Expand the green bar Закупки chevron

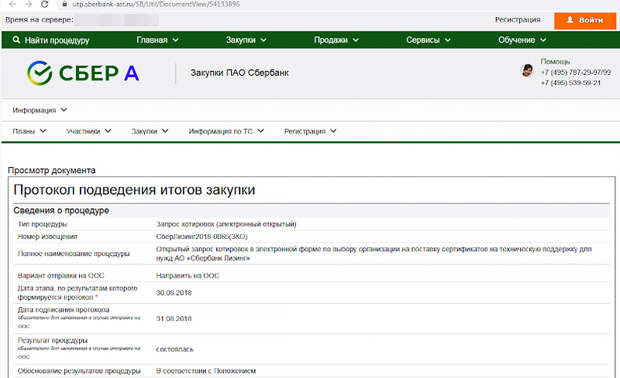[x=263, y=40]
